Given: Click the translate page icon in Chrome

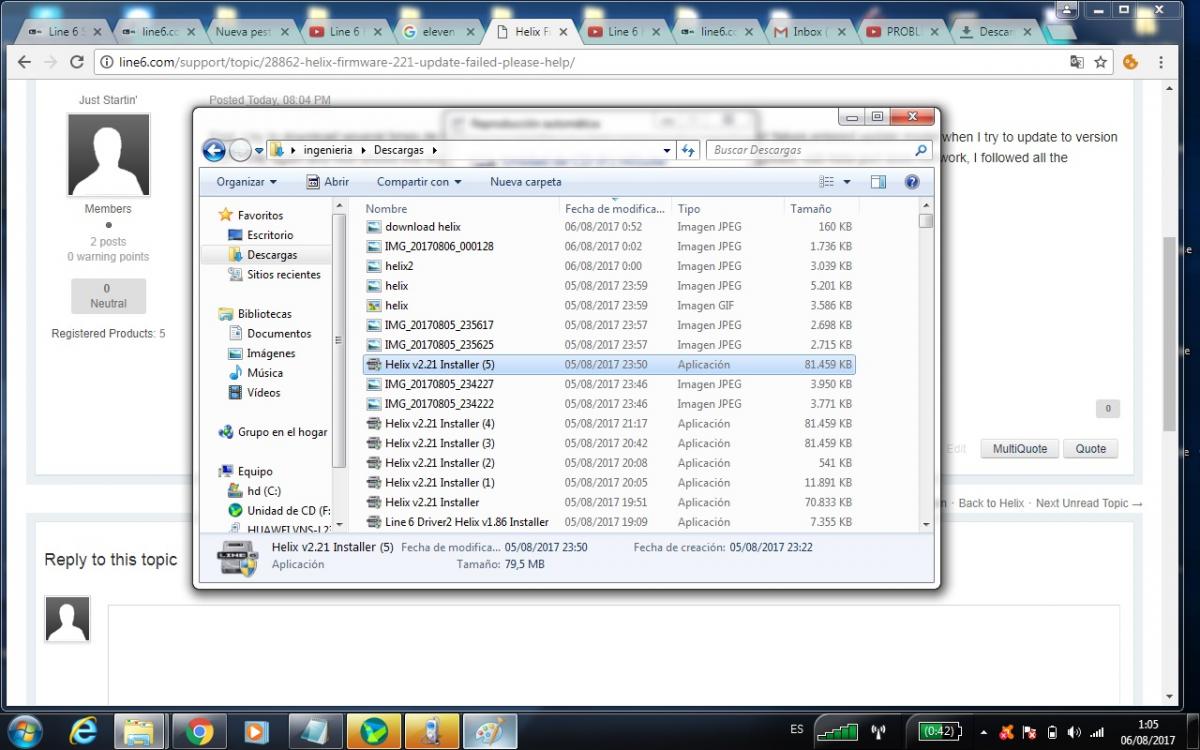Looking at the screenshot, I should pyautogui.click(x=1076, y=62).
